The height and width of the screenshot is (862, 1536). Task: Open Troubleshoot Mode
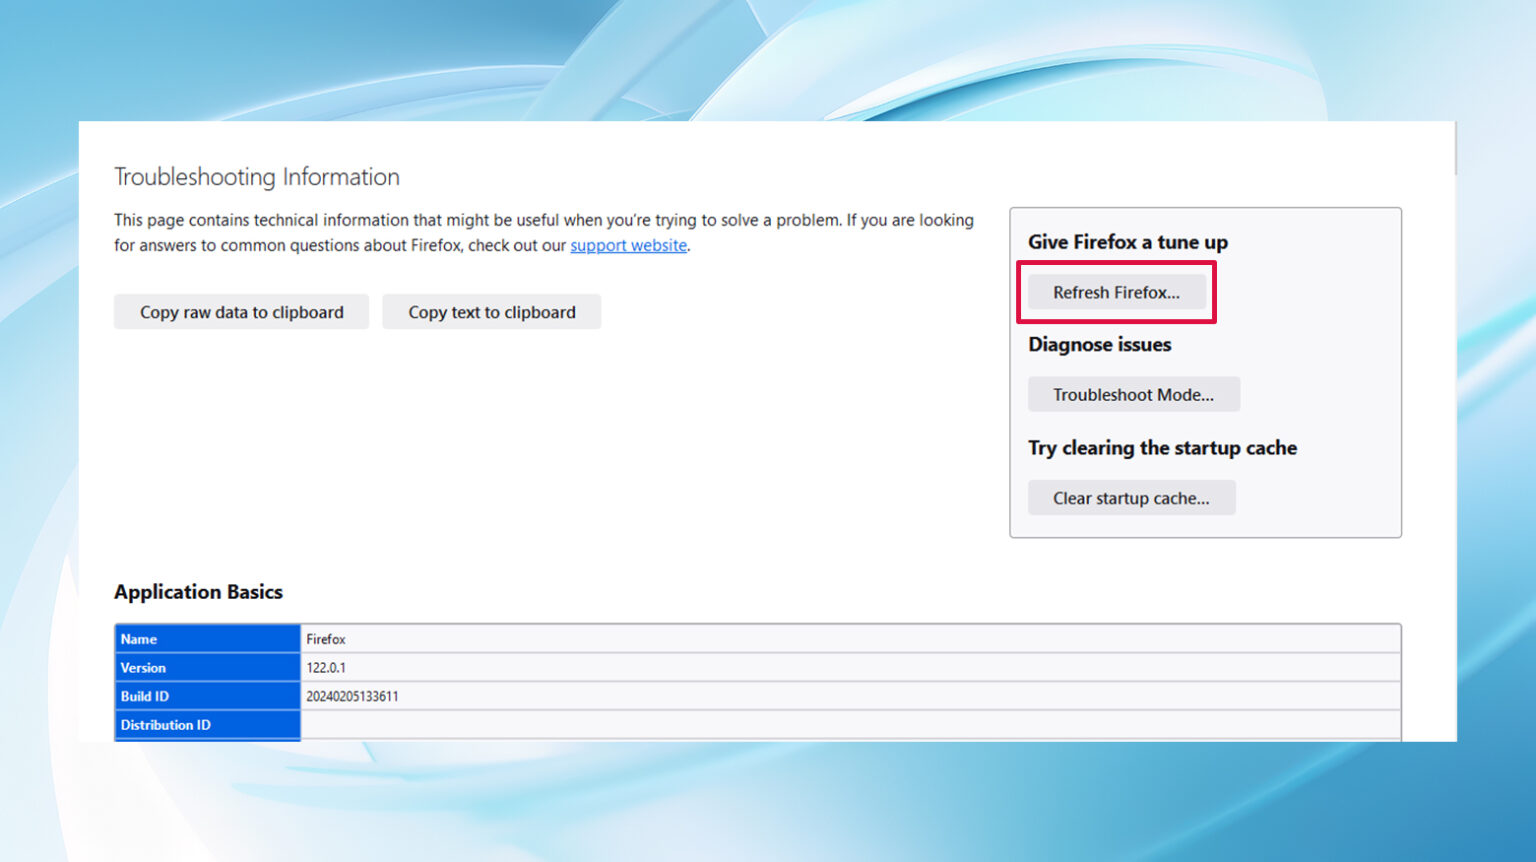click(1133, 394)
